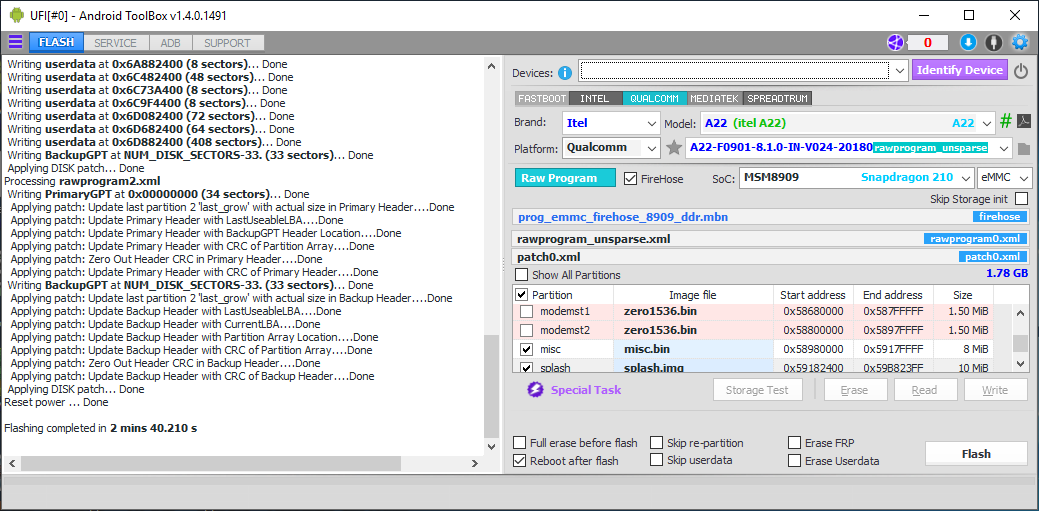Image resolution: width=1039 pixels, height=511 pixels.
Task: Click the green hash icon next to Model
Action: 1006,122
